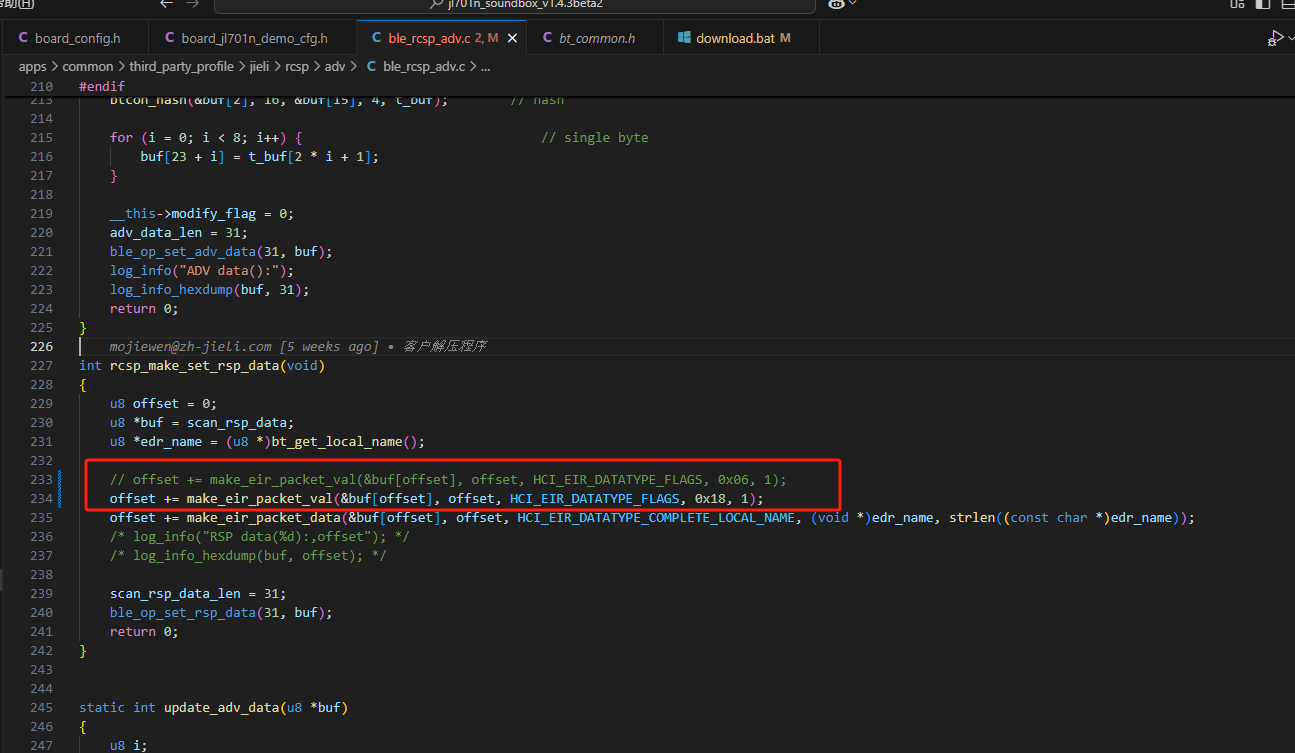Open the common breadcrumb segment
Screen dimensions: 1295x753
click(x=88, y=67)
